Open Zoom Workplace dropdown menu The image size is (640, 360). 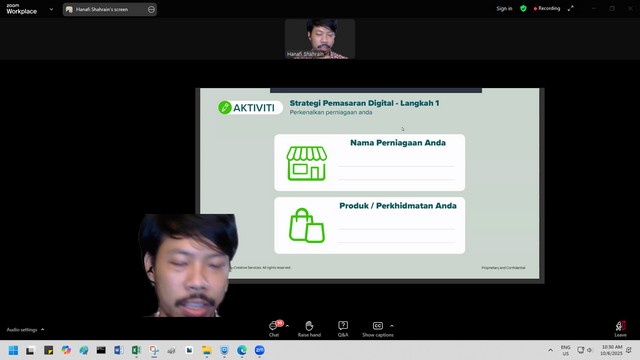click(51, 9)
